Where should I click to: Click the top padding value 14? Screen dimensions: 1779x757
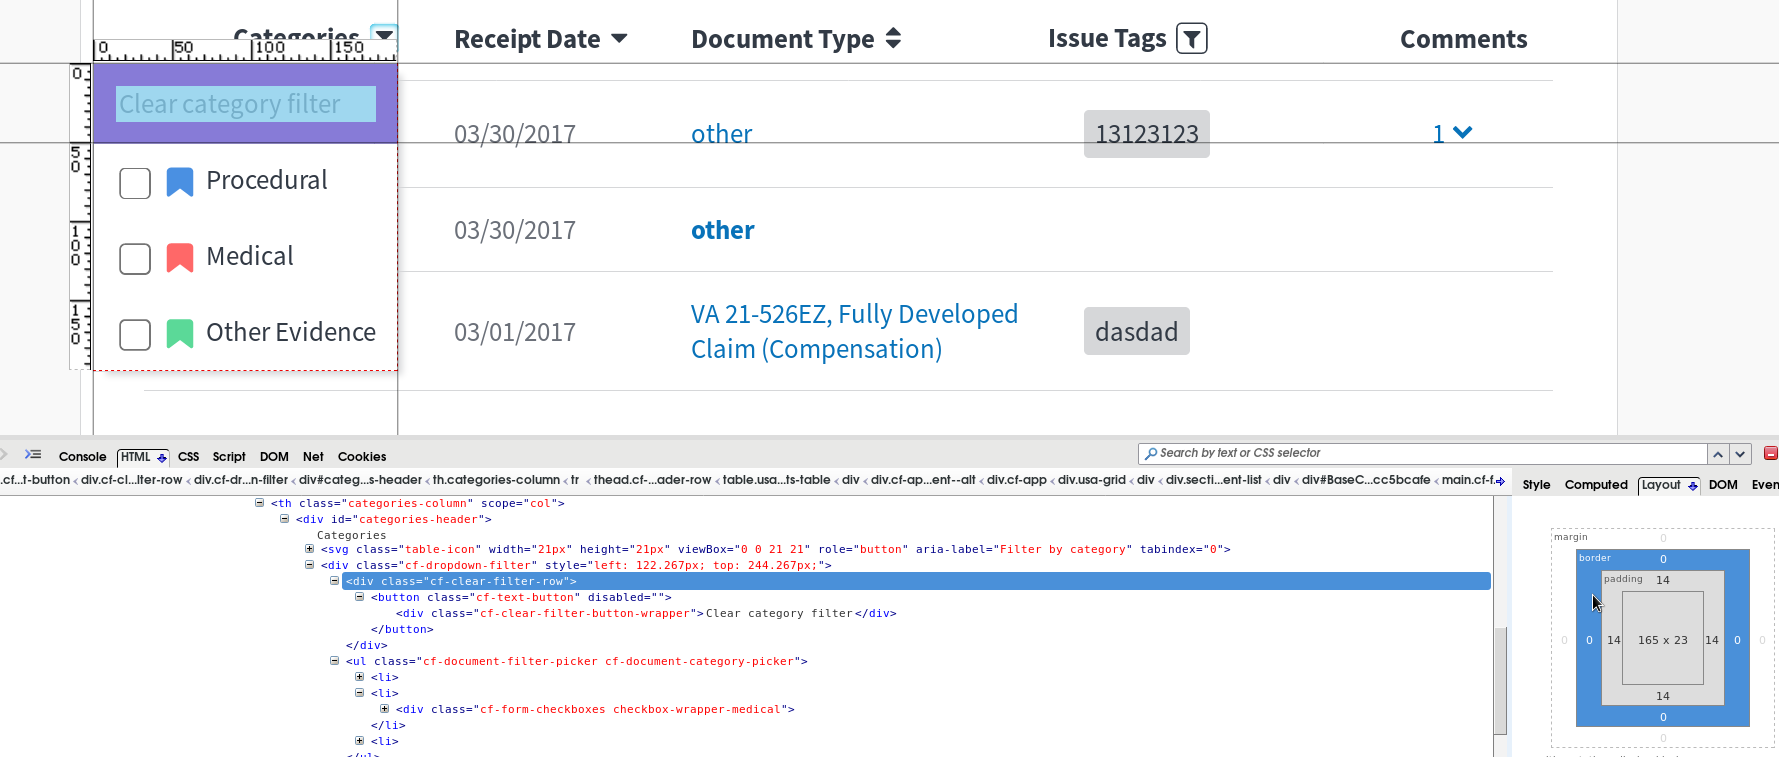point(1663,580)
